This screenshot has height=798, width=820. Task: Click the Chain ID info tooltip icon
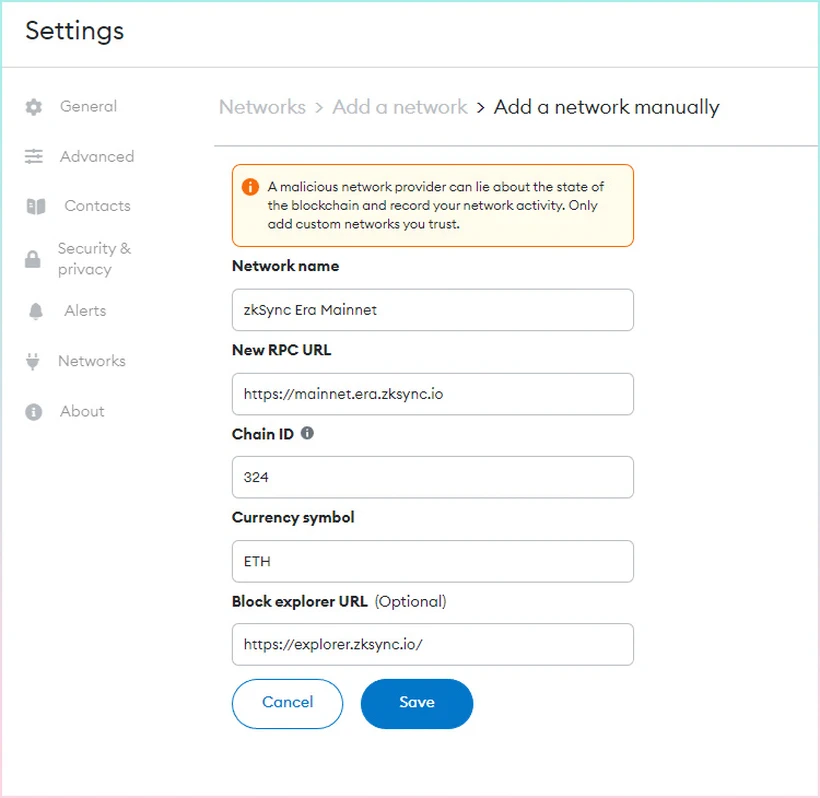pos(307,434)
